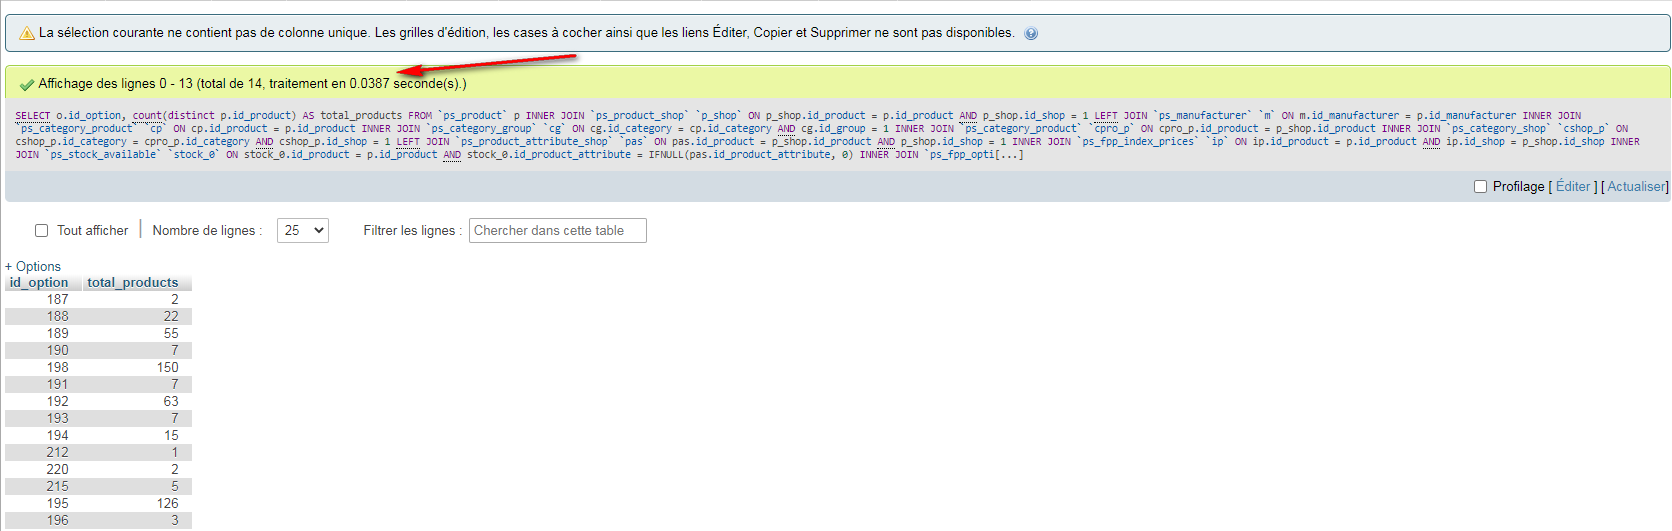
Task: Enable the Tout afficher checkbox
Action: 42,231
